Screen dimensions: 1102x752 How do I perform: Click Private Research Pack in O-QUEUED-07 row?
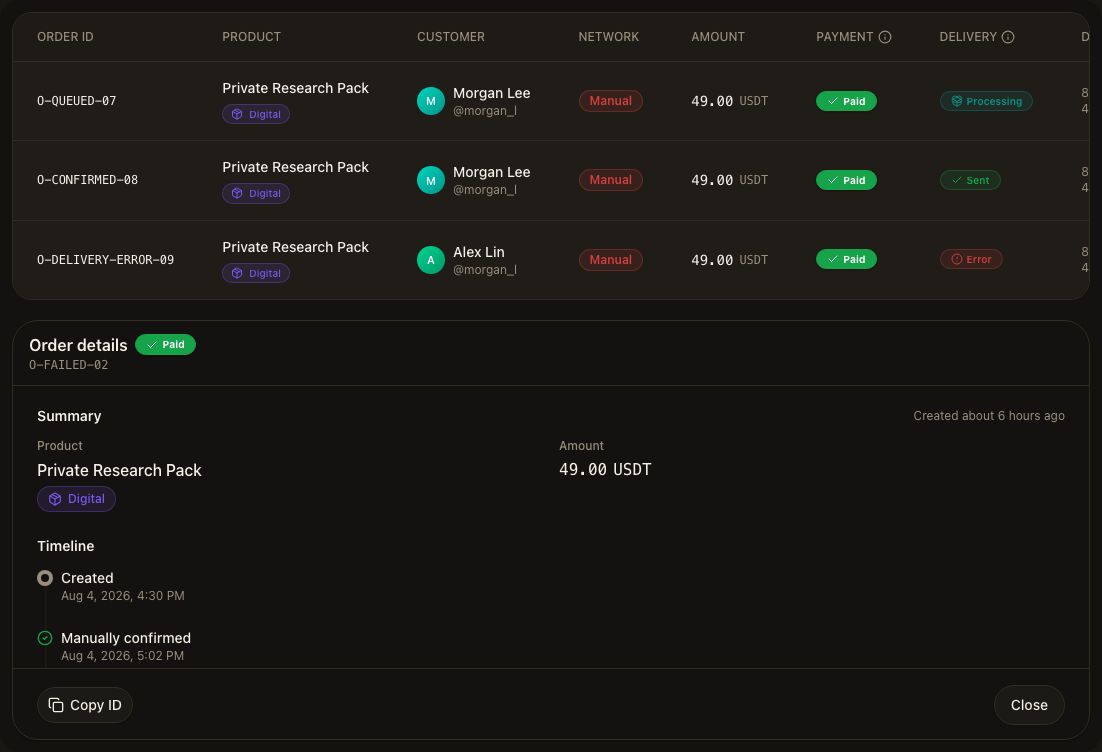(x=295, y=88)
